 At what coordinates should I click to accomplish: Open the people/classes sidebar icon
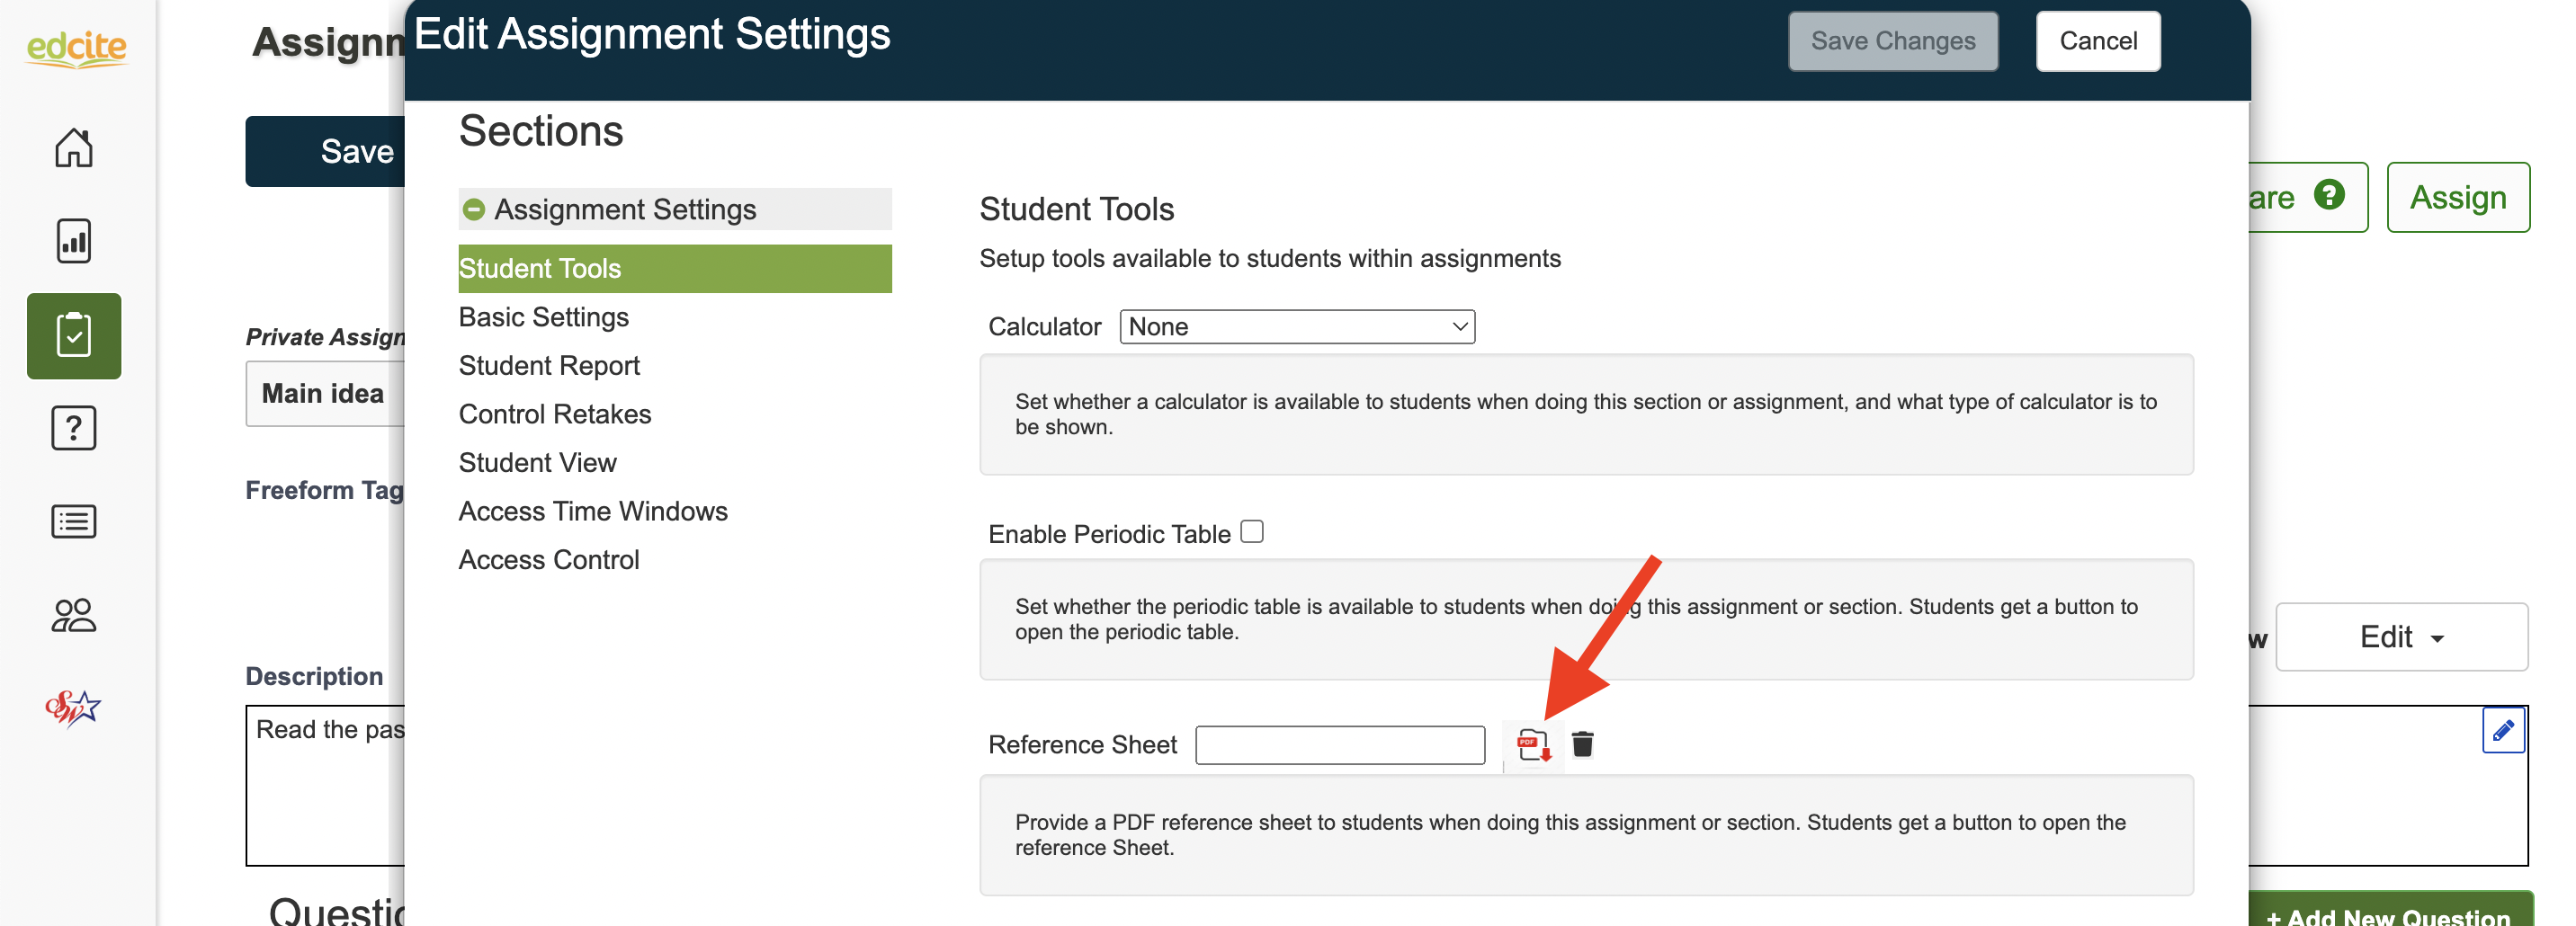pyautogui.click(x=74, y=615)
